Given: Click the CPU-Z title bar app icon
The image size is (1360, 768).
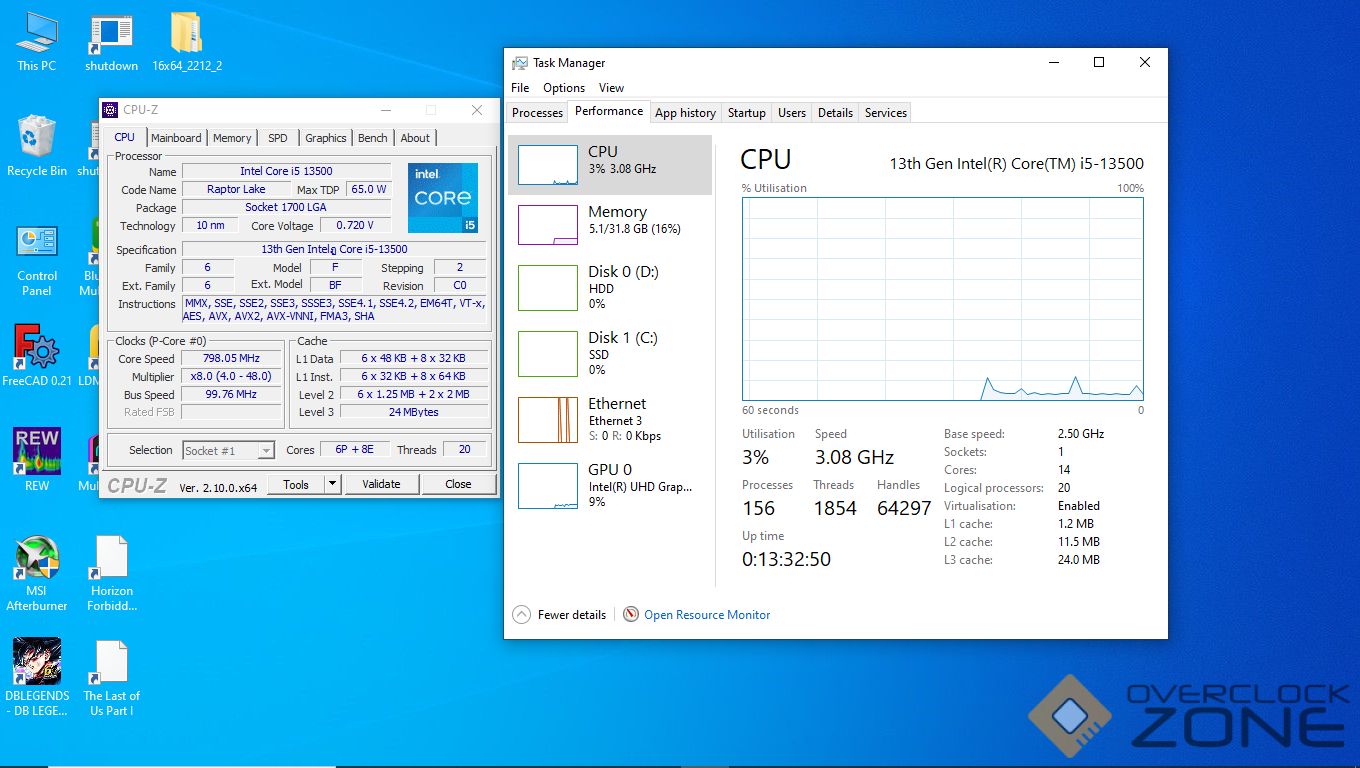Looking at the screenshot, I should point(111,110).
